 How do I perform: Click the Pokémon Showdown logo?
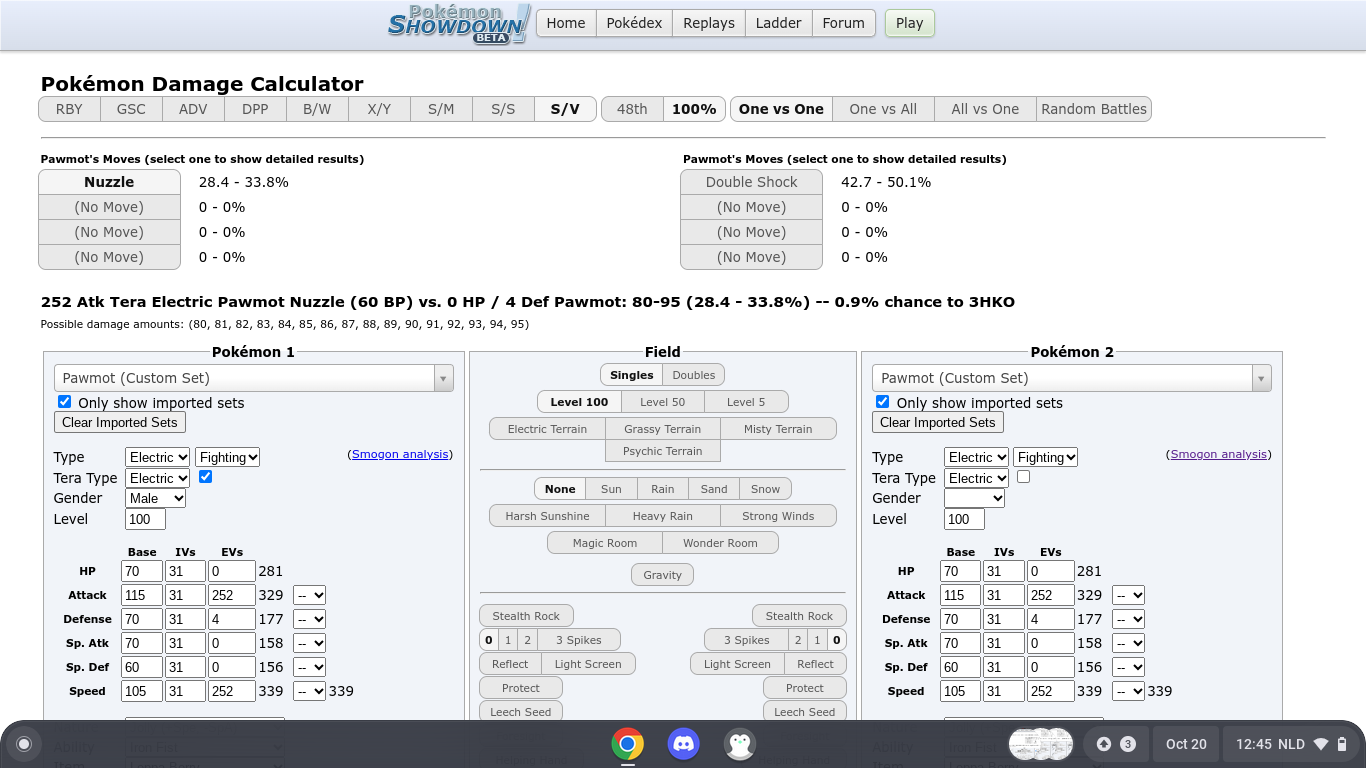[x=459, y=23]
